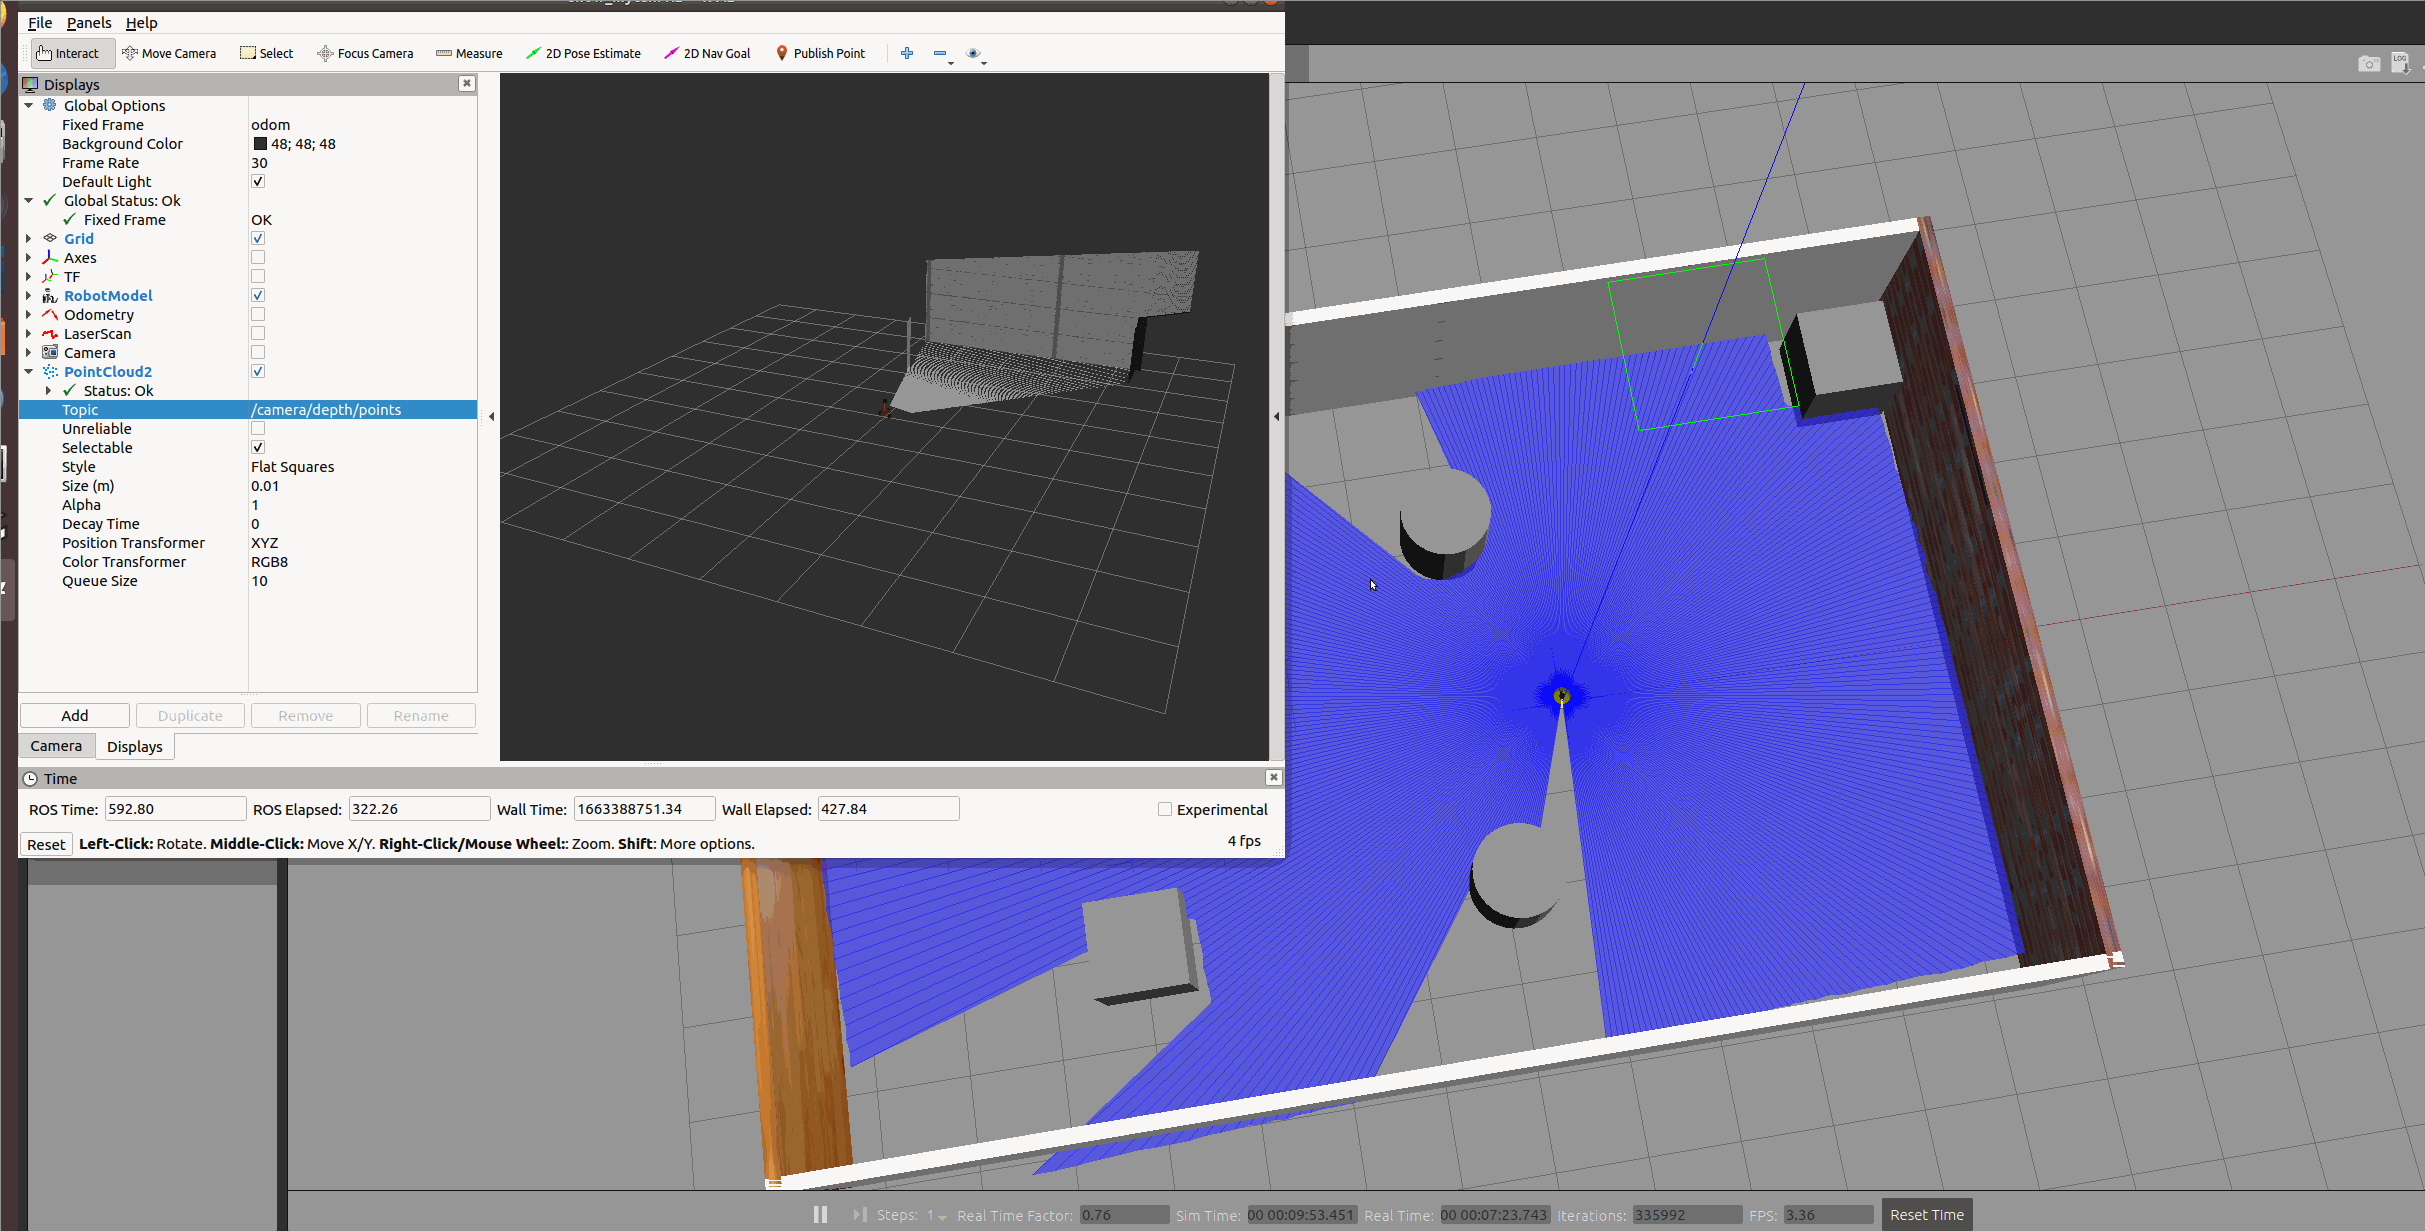This screenshot has height=1231, width=2425.
Task: Click Reset Time in Gazebo
Action: [x=1926, y=1214]
